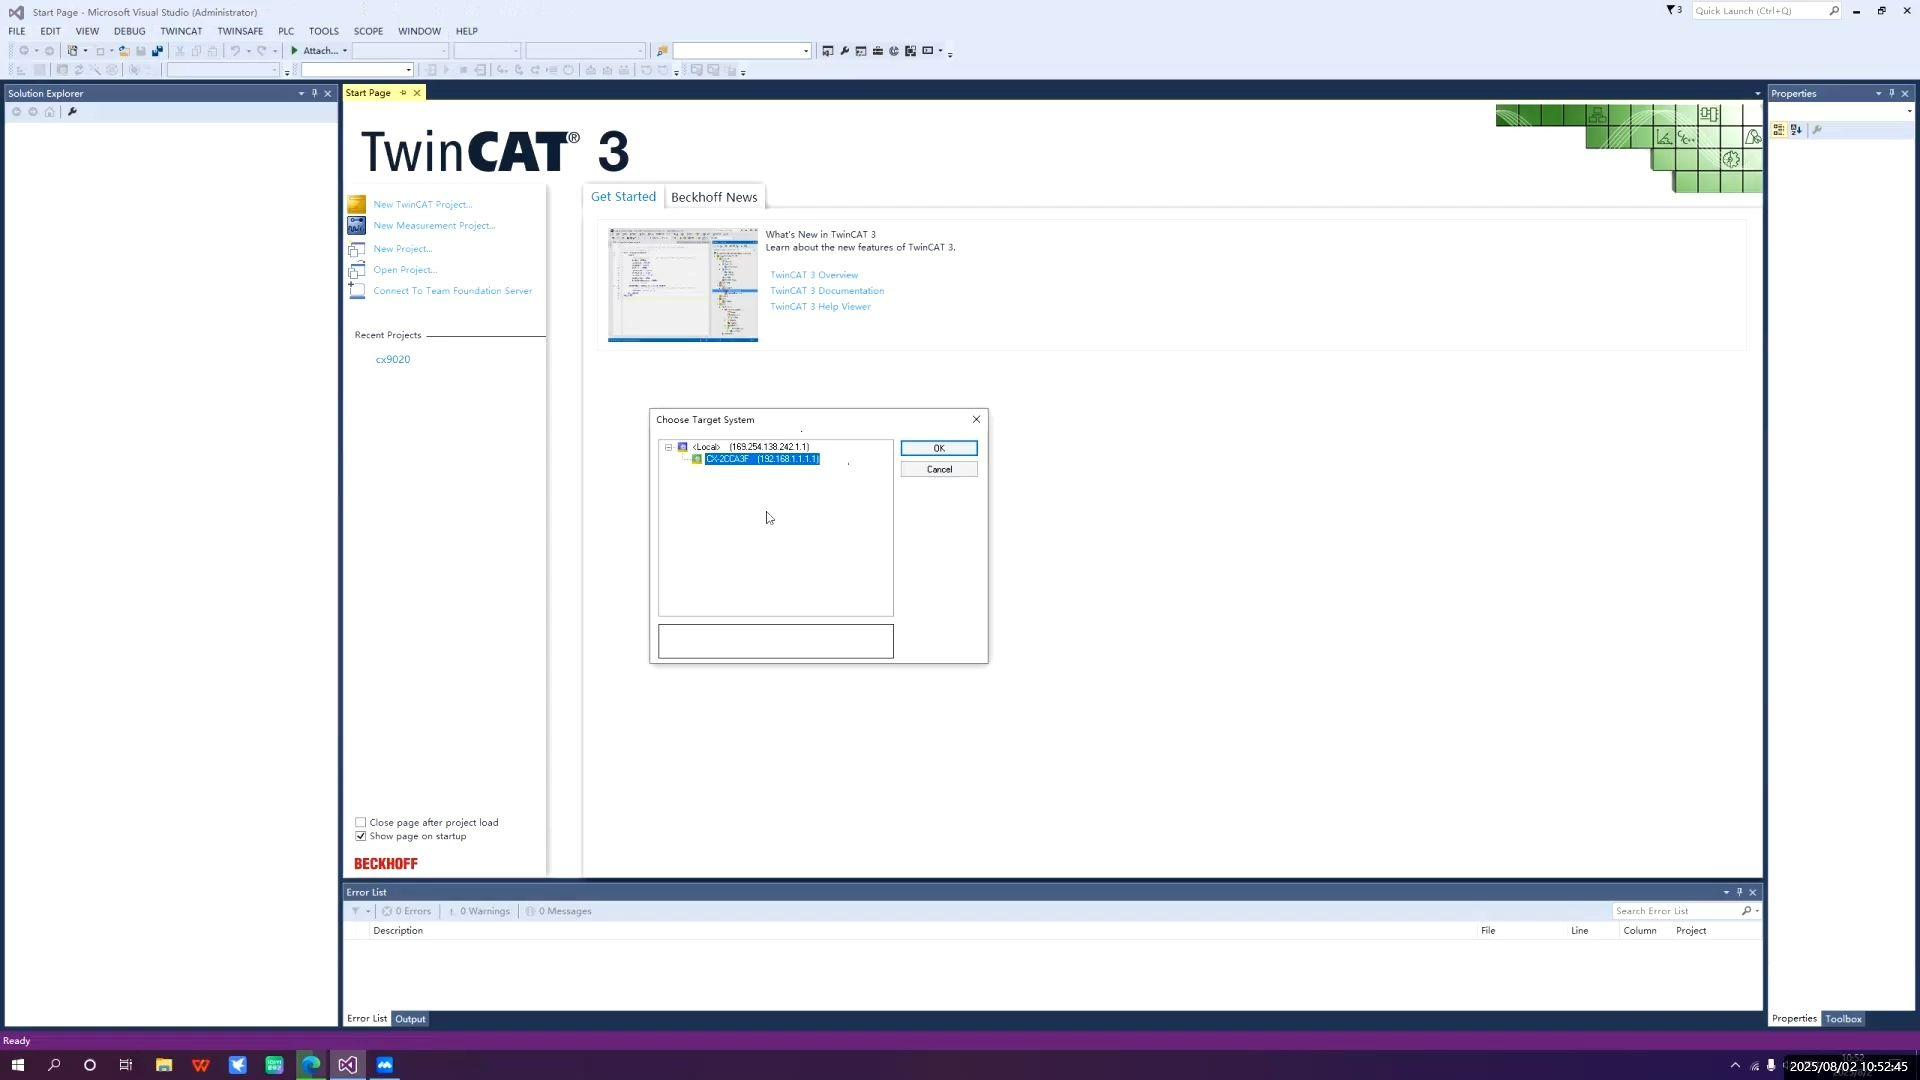Open the cx9020 recent project
The width and height of the screenshot is (1920, 1080).
coord(392,359)
